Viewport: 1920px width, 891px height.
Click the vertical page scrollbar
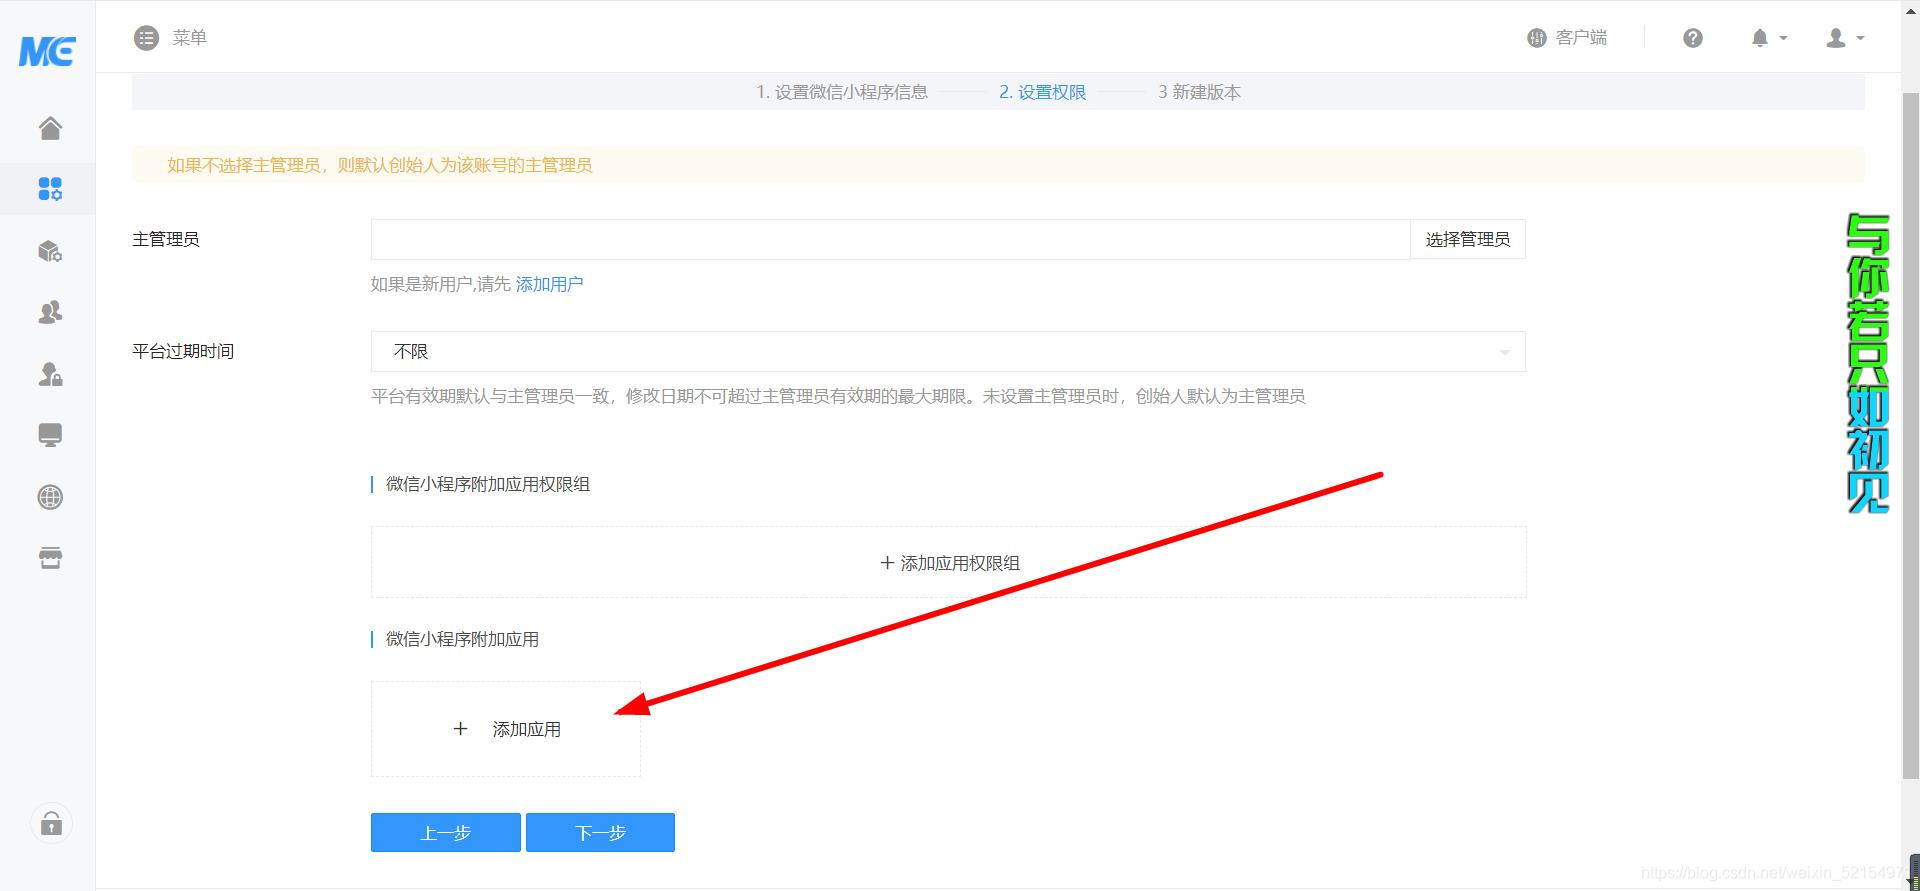click(1910, 435)
